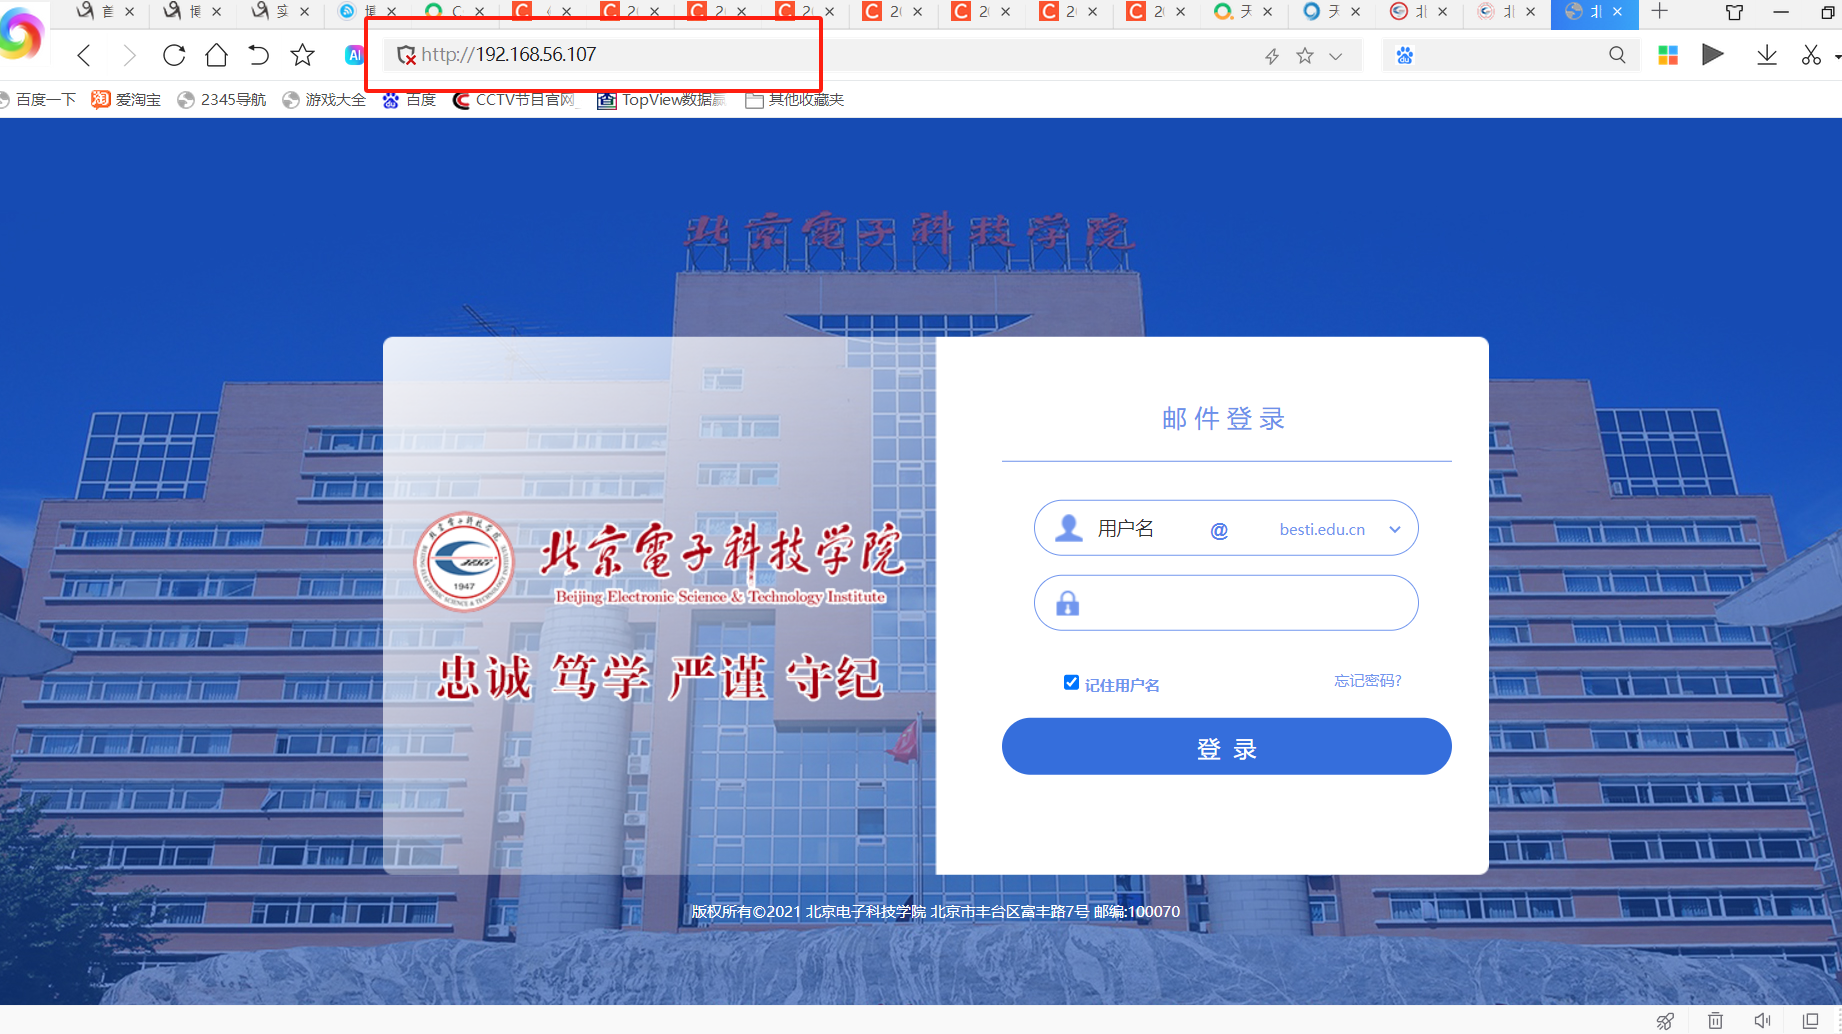Click the forward navigation arrow
This screenshot has width=1842, height=1034.
(129, 55)
